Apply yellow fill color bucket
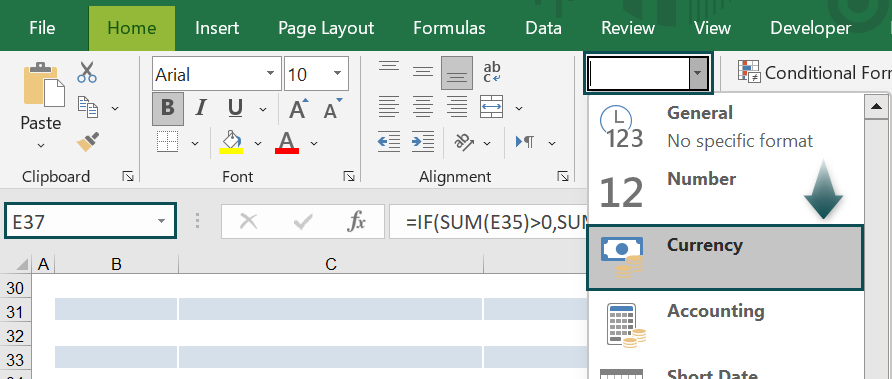 click(231, 142)
